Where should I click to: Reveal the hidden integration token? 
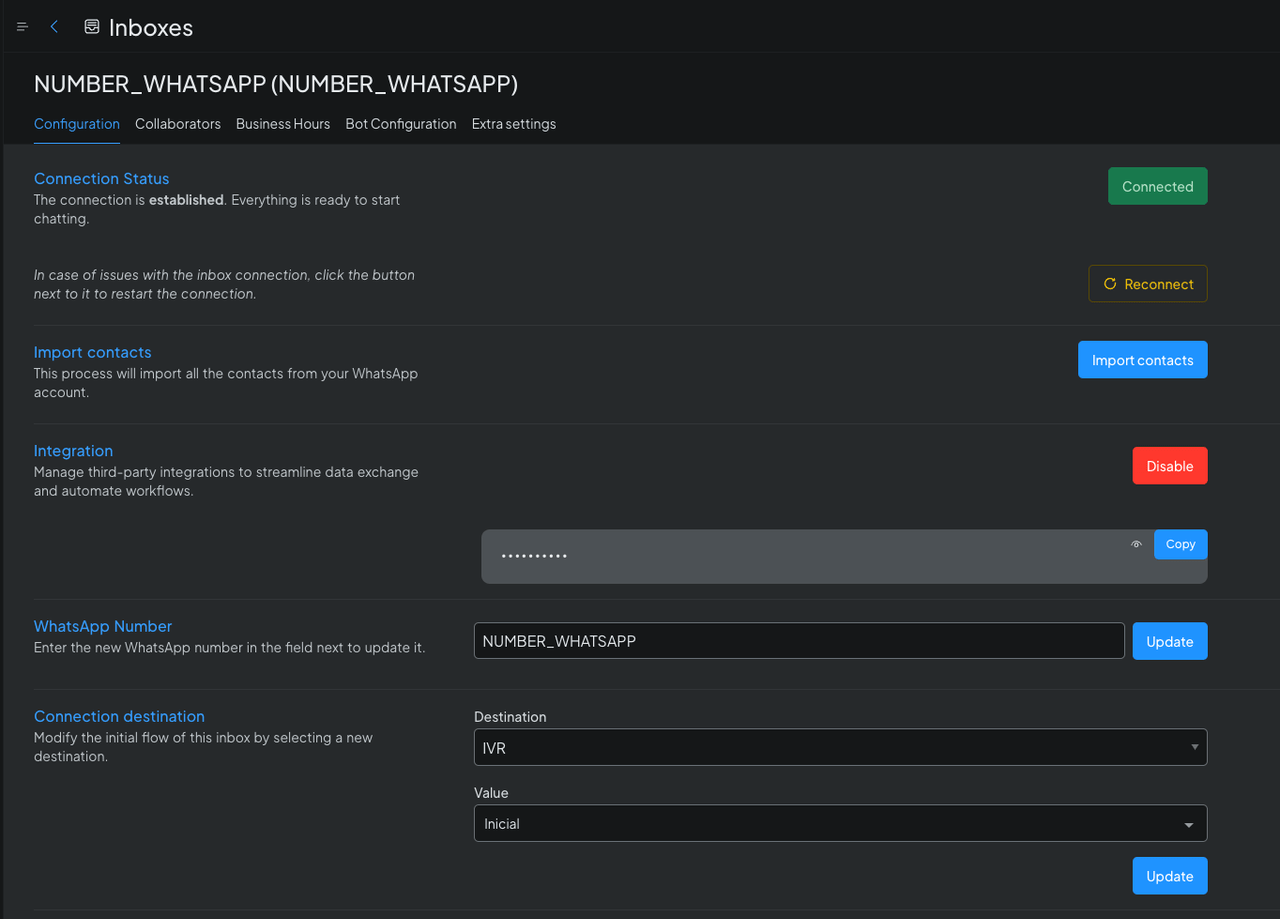tap(1136, 545)
